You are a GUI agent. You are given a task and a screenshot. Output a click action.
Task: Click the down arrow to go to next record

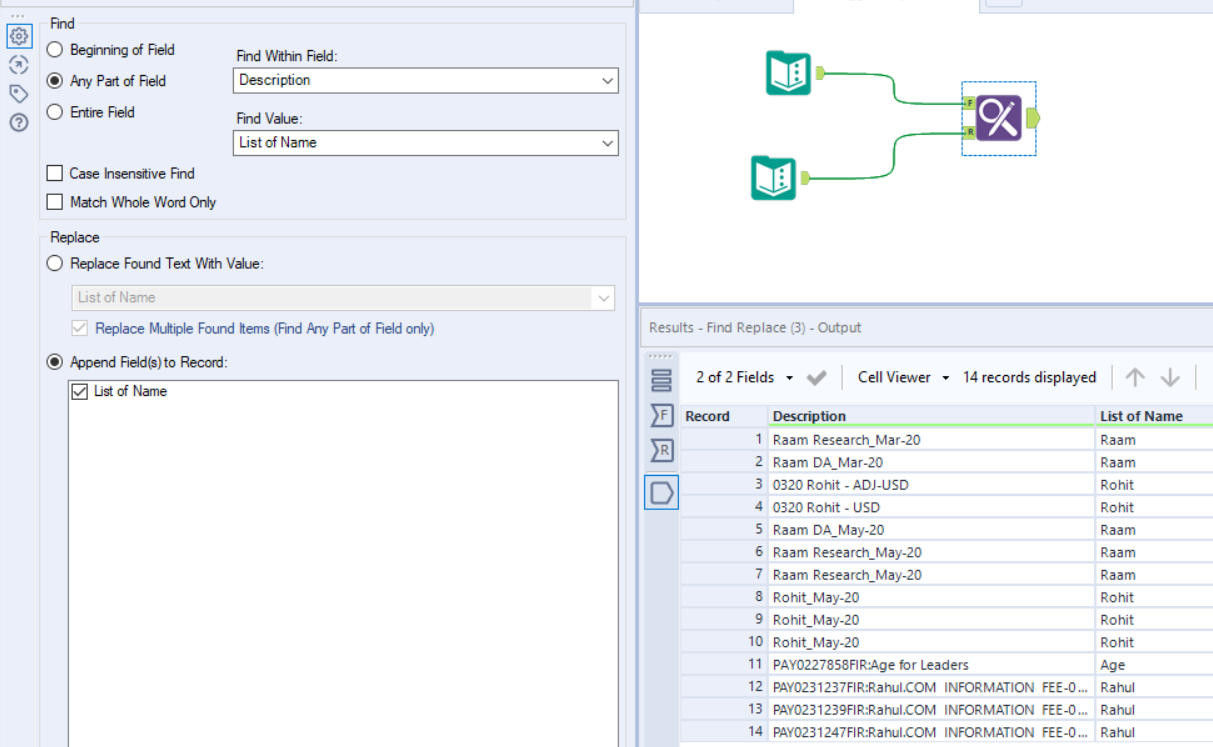[x=1170, y=377]
